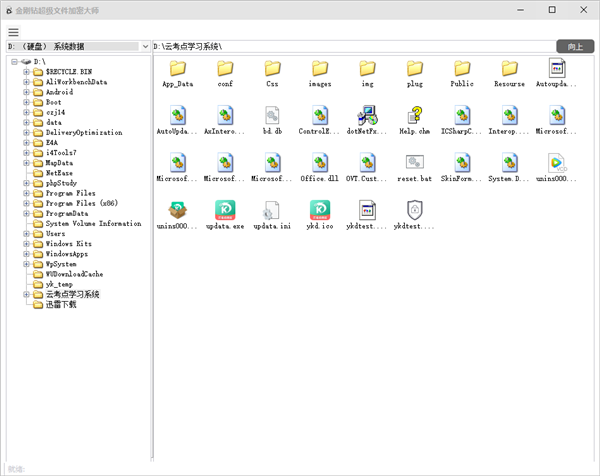Select the ICSharpC dll file icon
The image size is (600, 476).
(462, 116)
